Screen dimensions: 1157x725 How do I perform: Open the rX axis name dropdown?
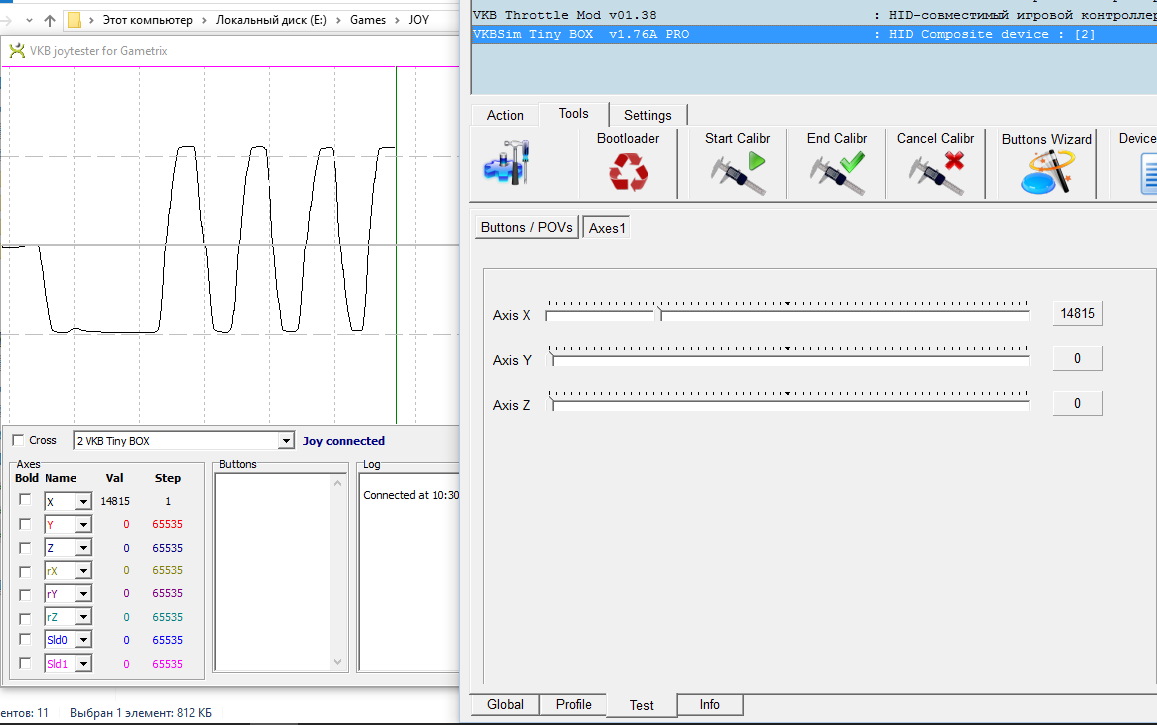[x=83, y=571]
